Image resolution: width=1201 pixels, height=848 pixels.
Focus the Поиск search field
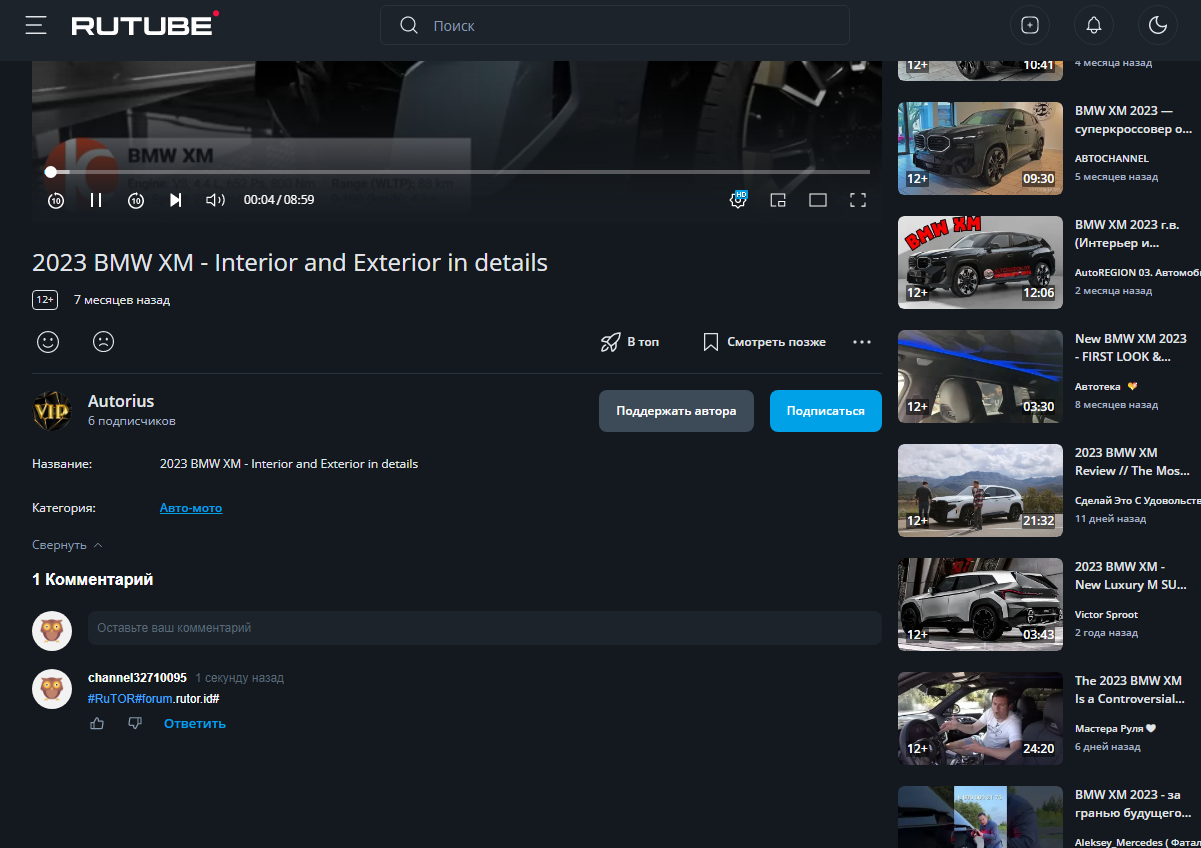pyautogui.click(x=614, y=25)
